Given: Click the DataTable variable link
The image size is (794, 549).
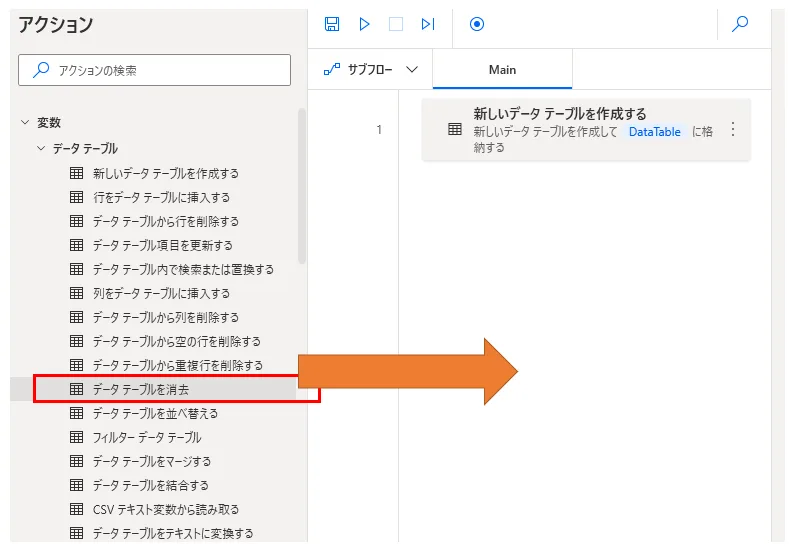Looking at the screenshot, I should [654, 132].
